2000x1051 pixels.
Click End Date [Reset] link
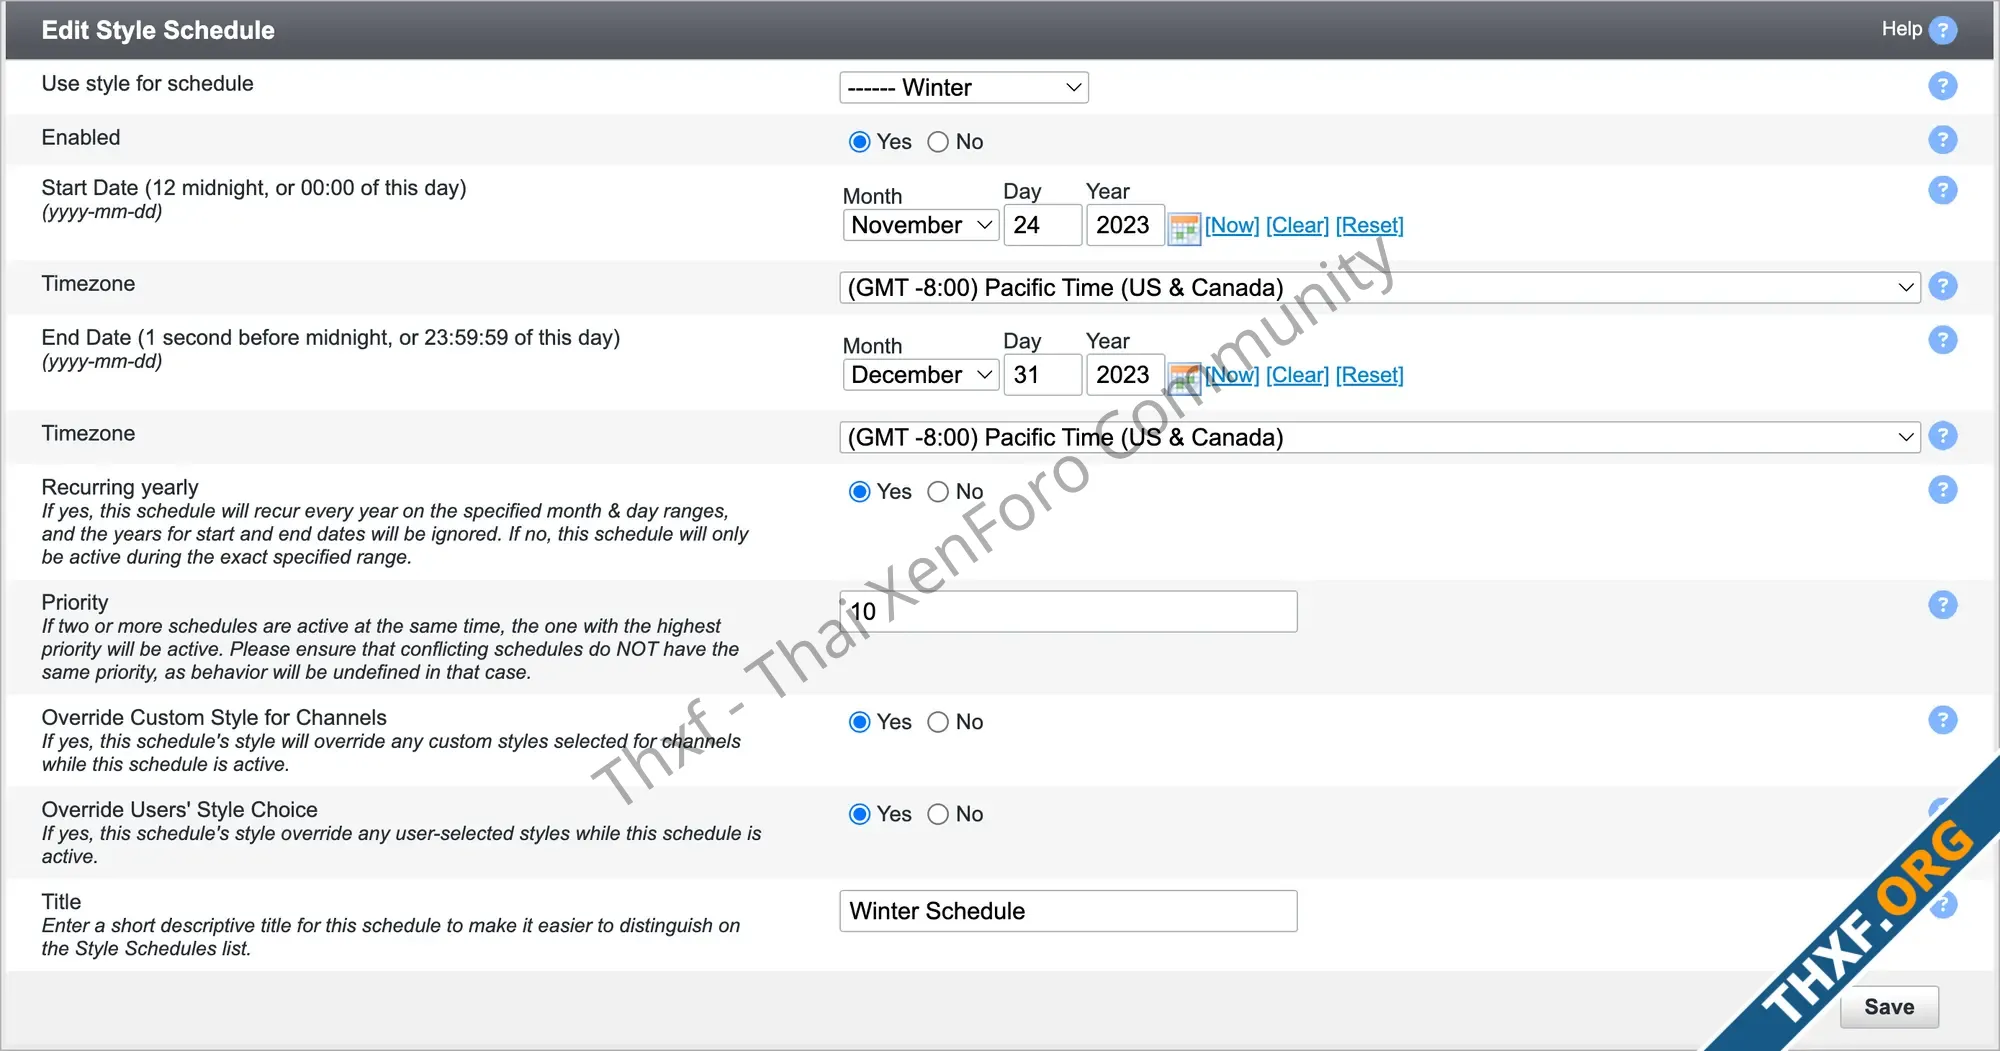(1369, 375)
